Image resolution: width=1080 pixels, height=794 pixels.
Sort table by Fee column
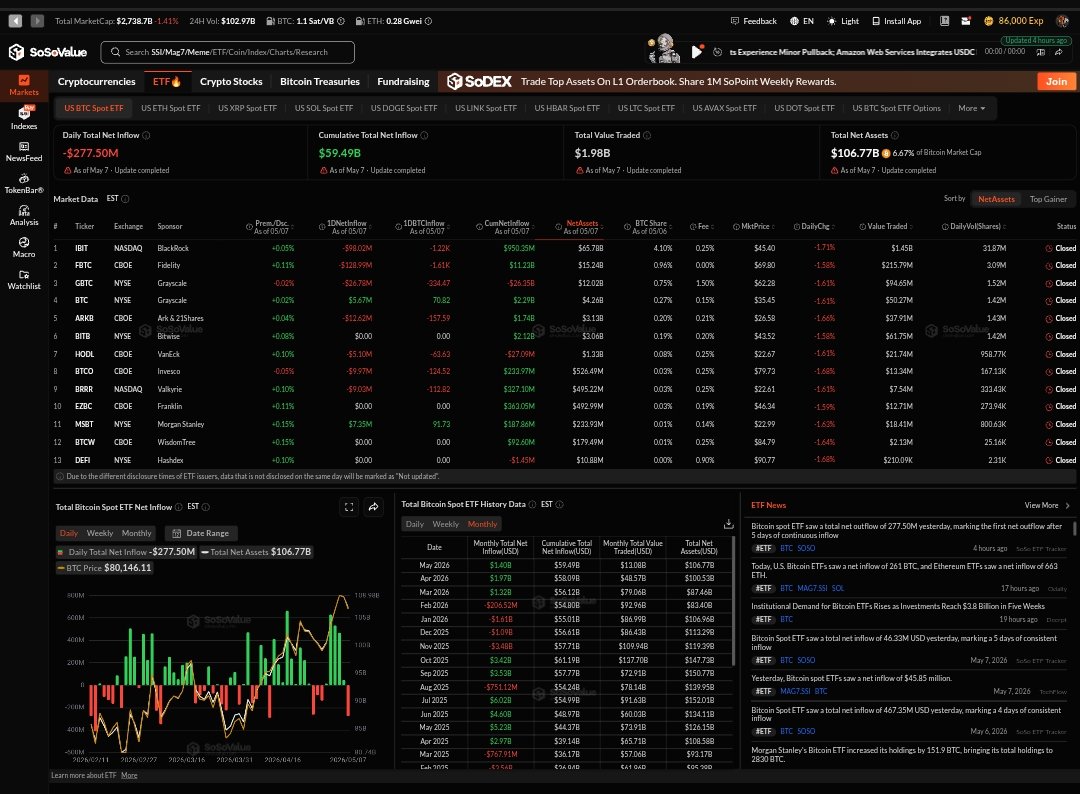point(702,227)
